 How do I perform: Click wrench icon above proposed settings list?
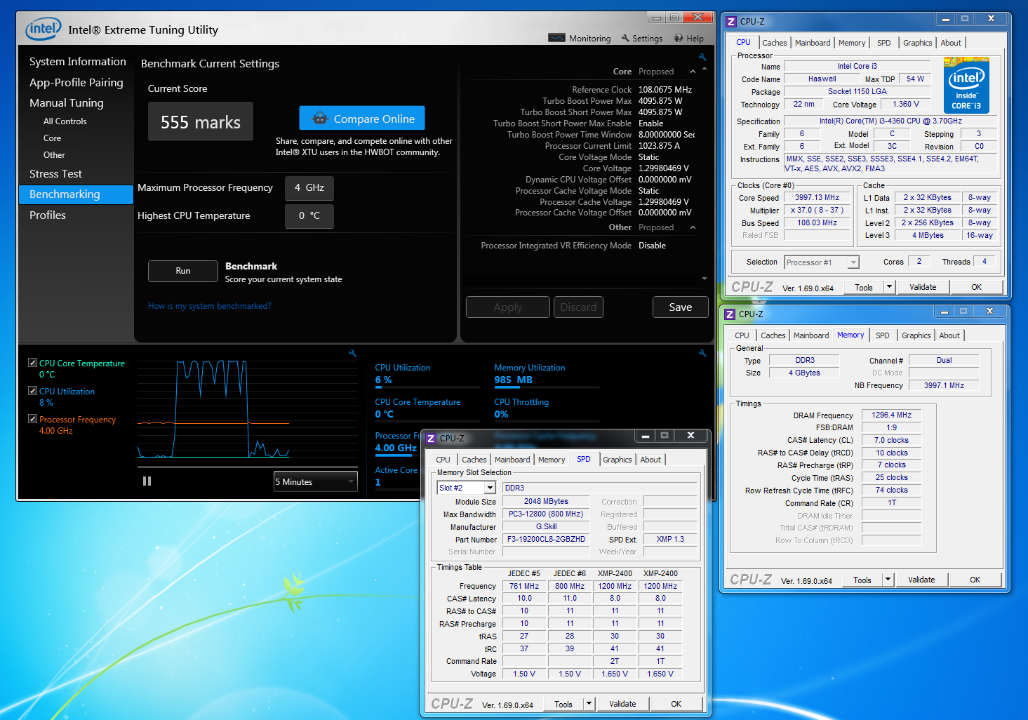click(702, 57)
